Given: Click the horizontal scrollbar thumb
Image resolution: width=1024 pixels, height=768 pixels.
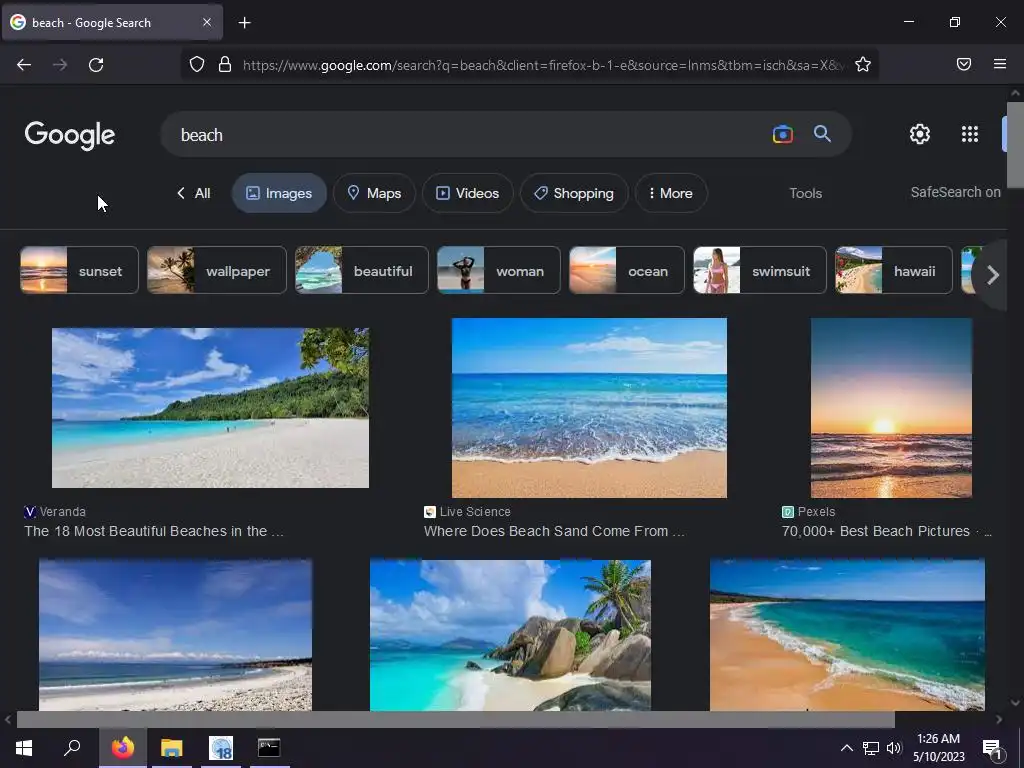Looking at the screenshot, I should click(x=455, y=720).
